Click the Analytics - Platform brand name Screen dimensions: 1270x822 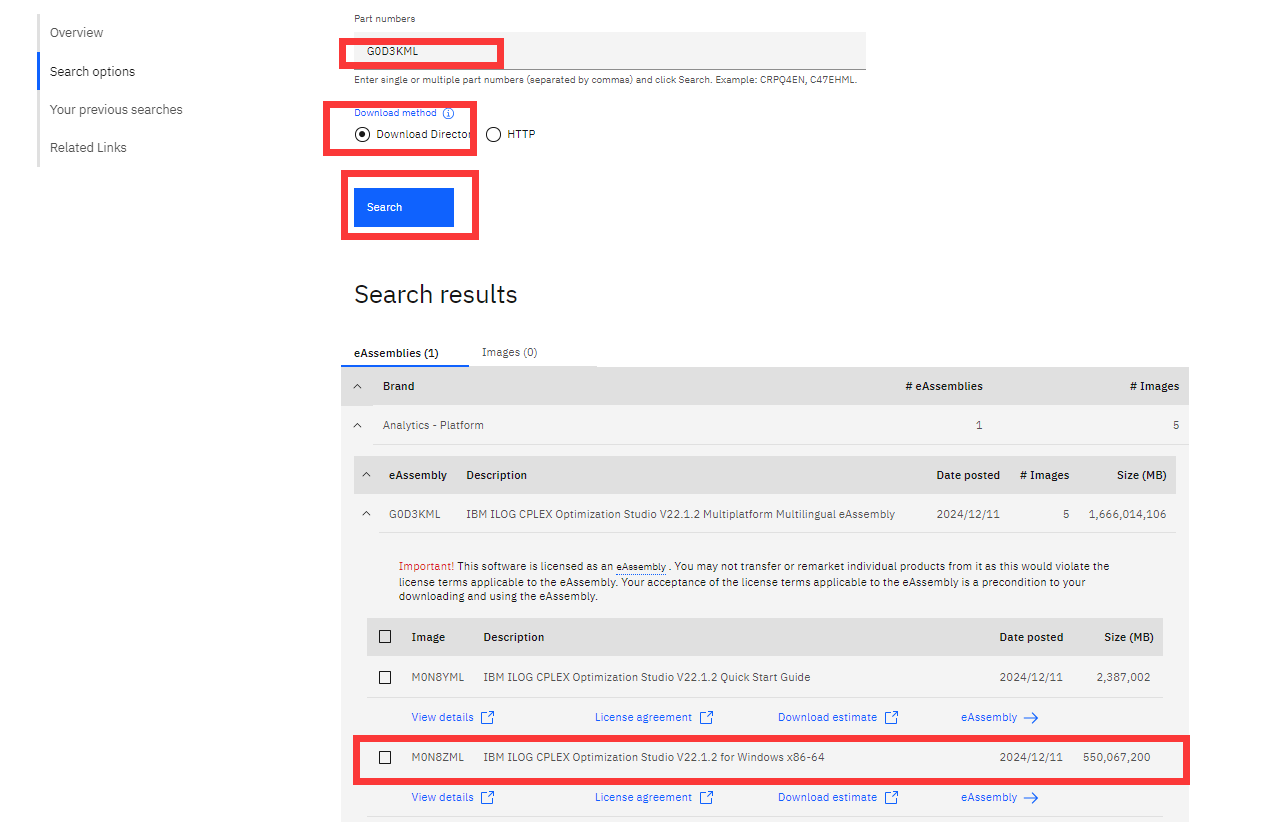[433, 425]
